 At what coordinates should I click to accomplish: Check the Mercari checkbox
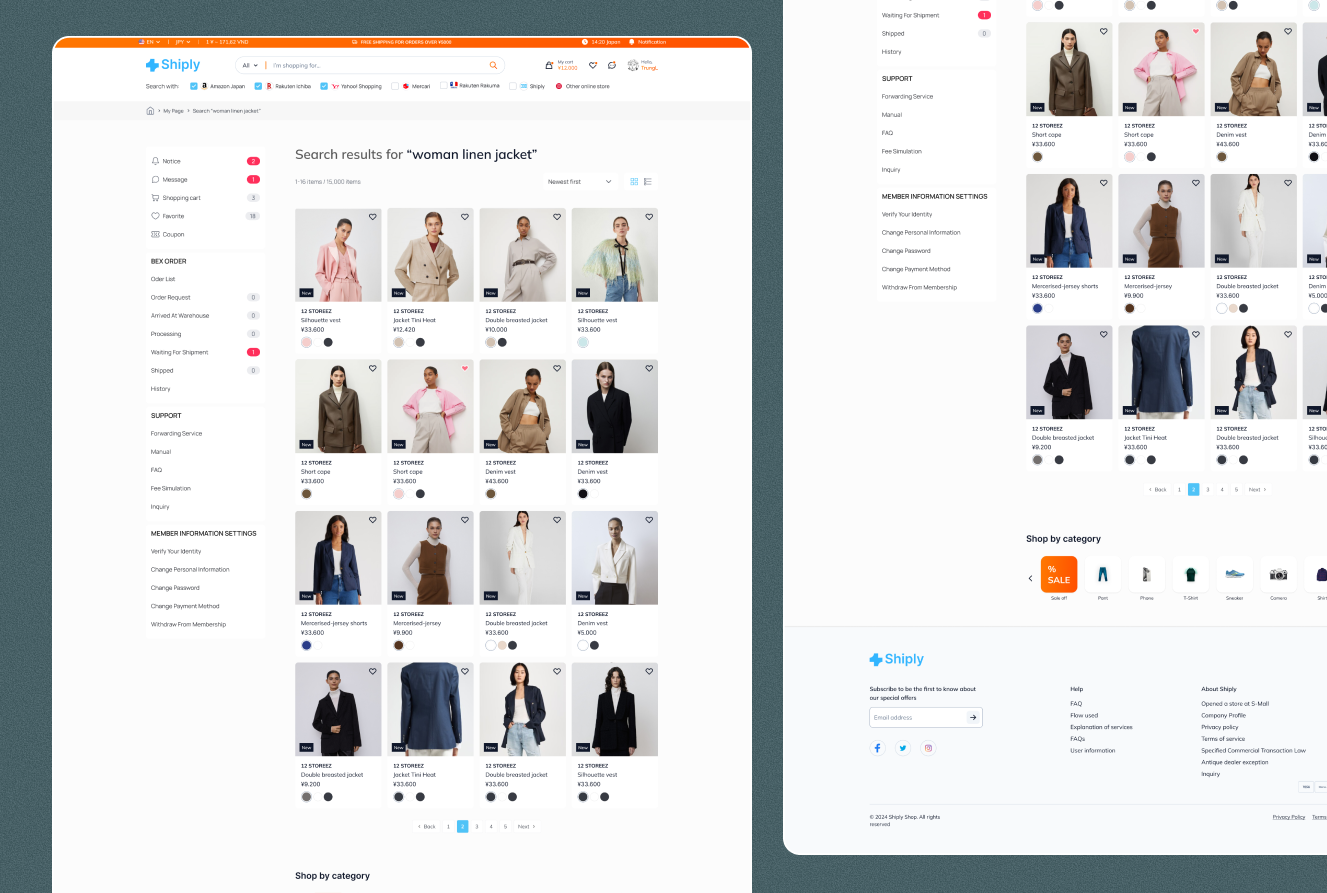click(x=395, y=86)
